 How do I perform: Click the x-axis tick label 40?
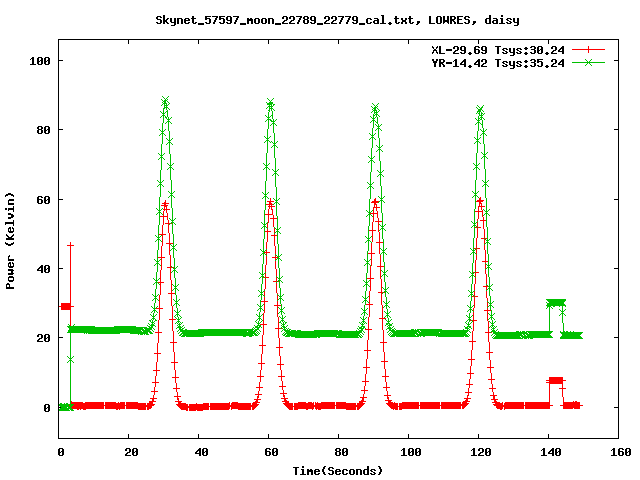201,452
